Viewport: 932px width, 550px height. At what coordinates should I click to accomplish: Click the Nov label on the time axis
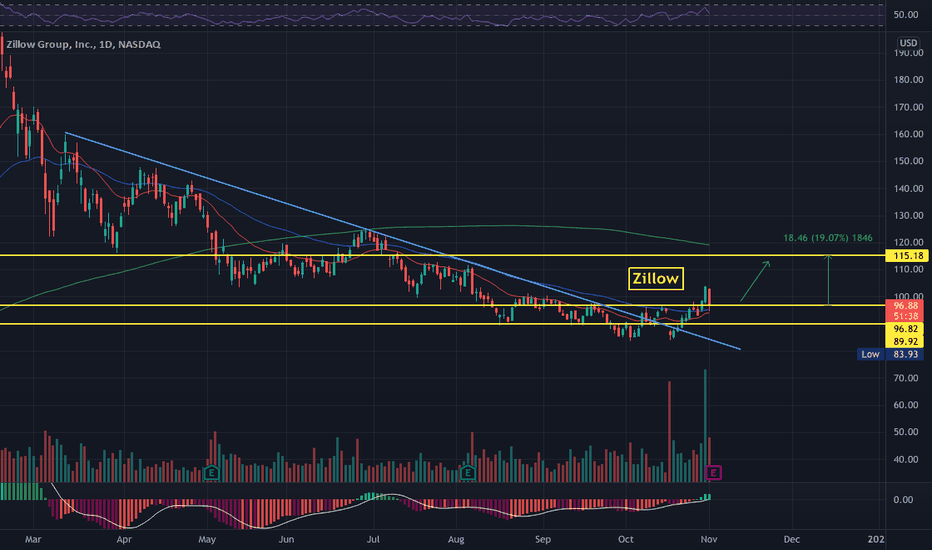709,539
